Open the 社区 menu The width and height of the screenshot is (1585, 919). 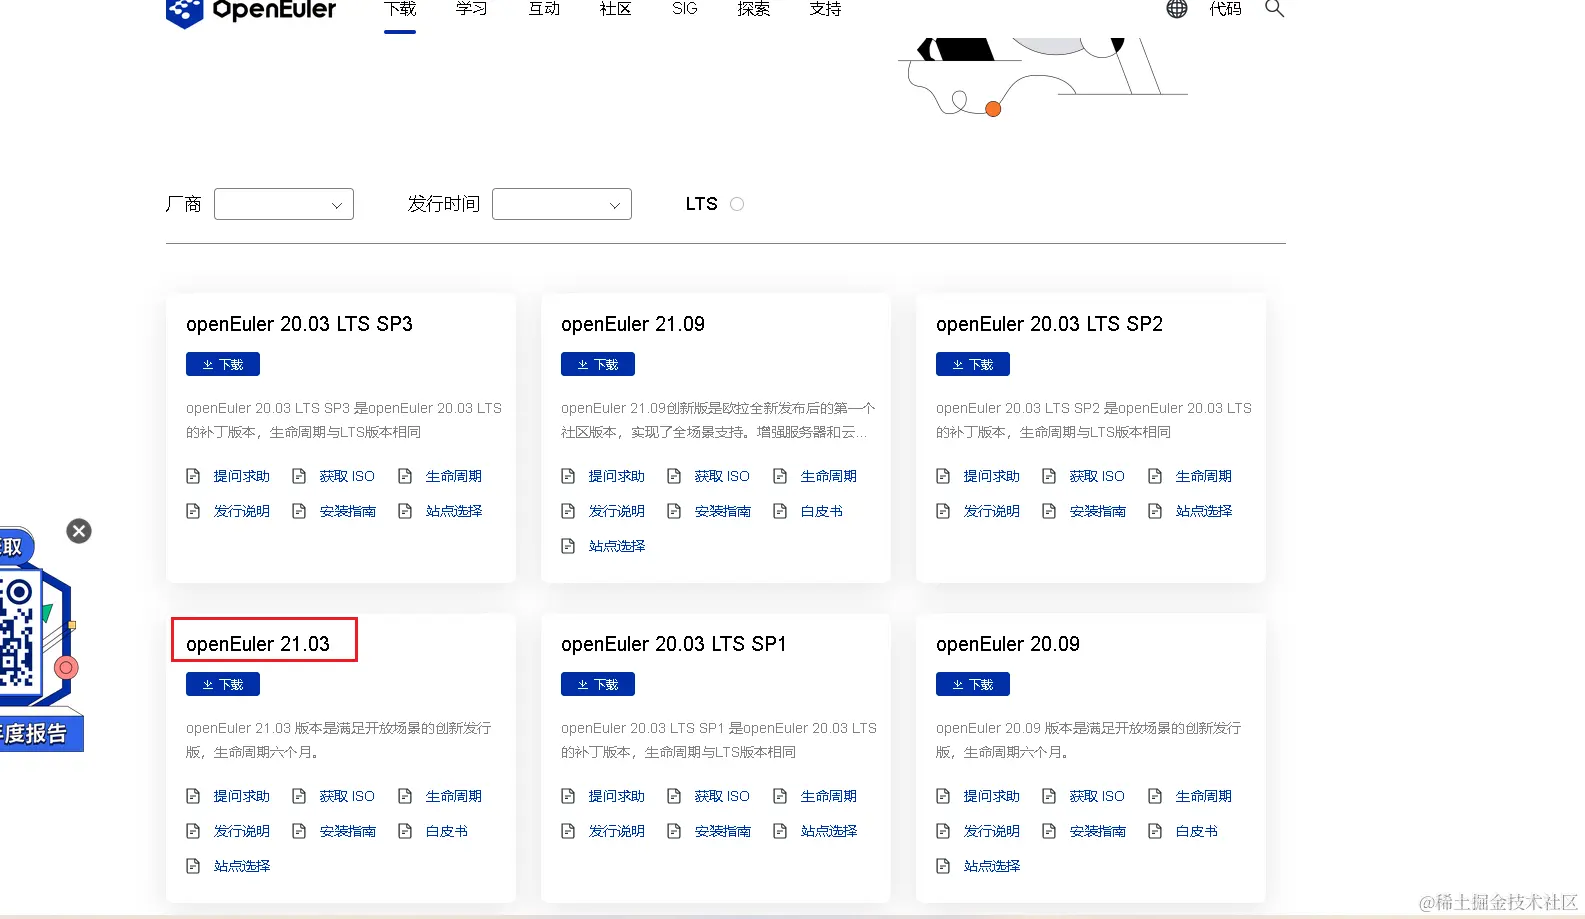click(615, 9)
